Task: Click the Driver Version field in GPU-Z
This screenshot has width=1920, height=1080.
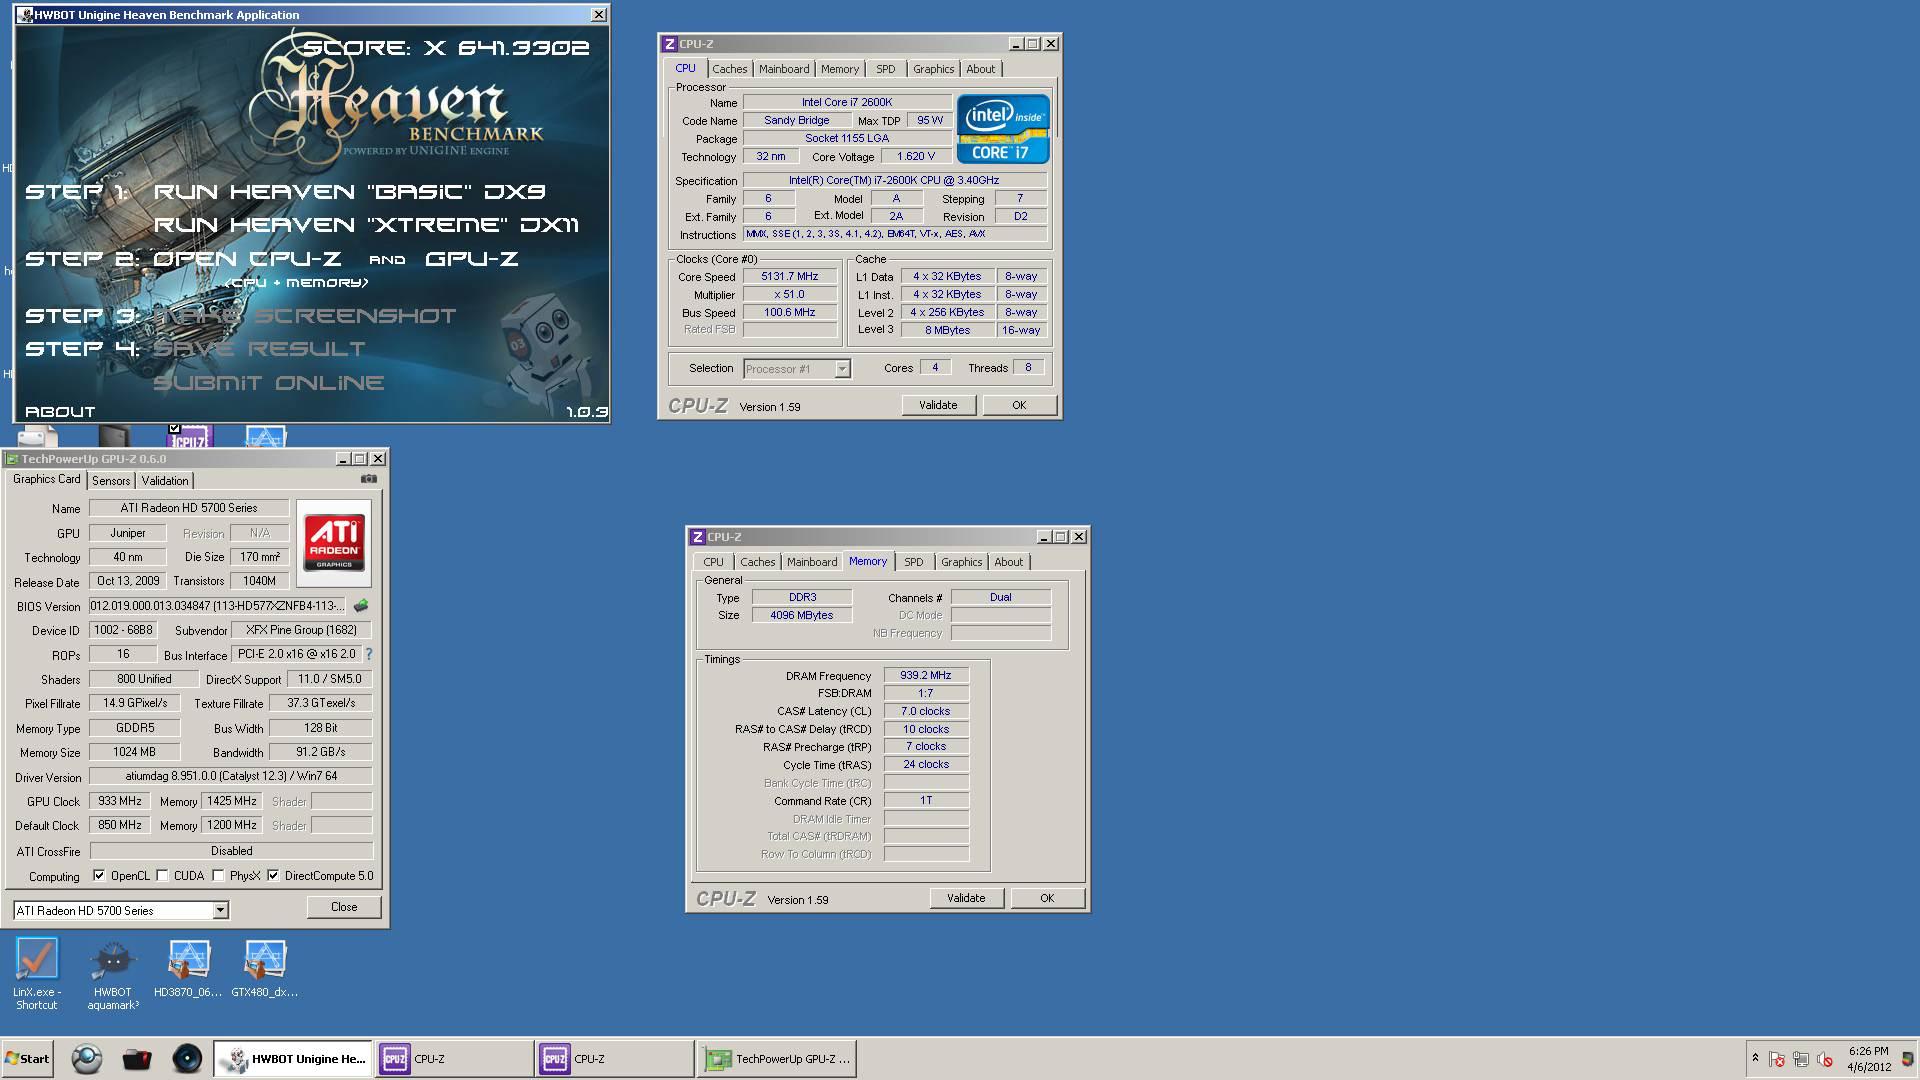Action: (x=231, y=776)
